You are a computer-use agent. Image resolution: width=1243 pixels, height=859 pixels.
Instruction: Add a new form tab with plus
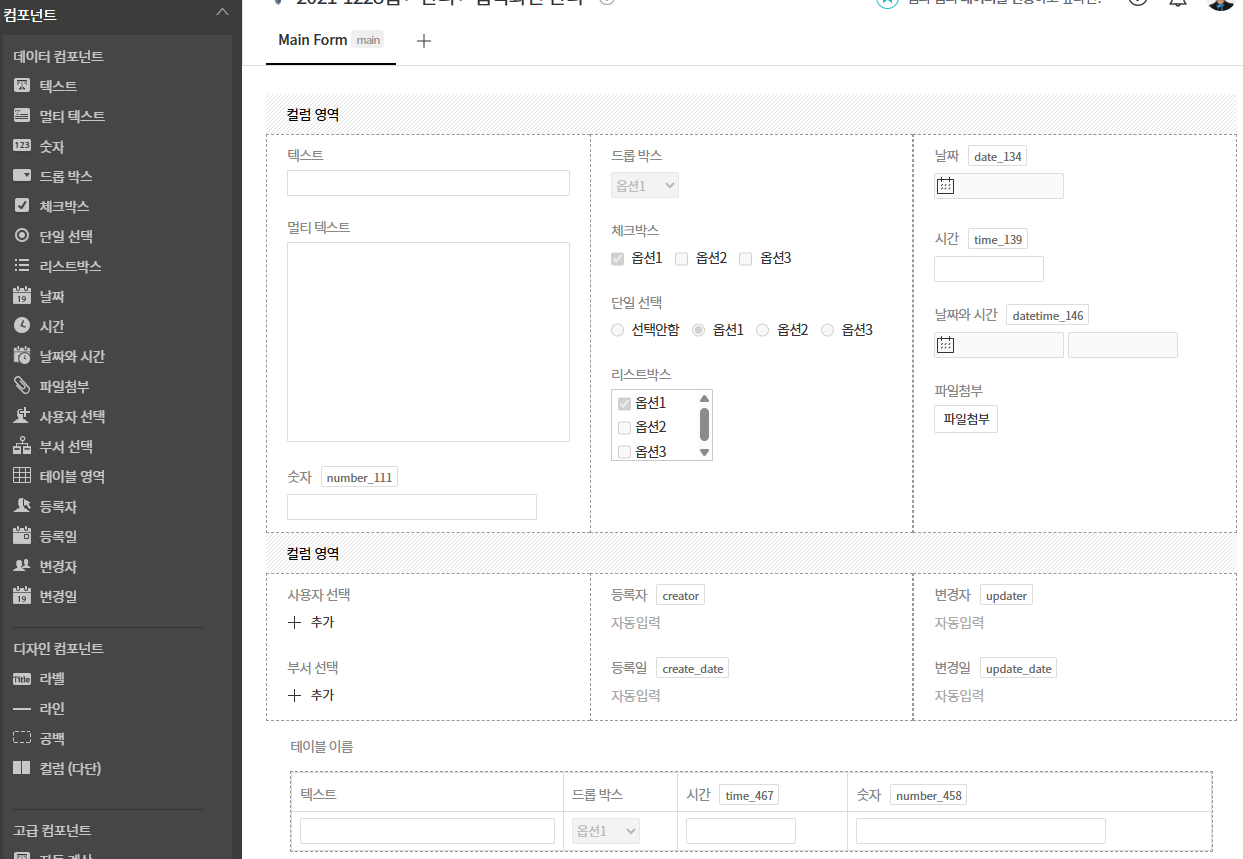[x=423, y=41]
